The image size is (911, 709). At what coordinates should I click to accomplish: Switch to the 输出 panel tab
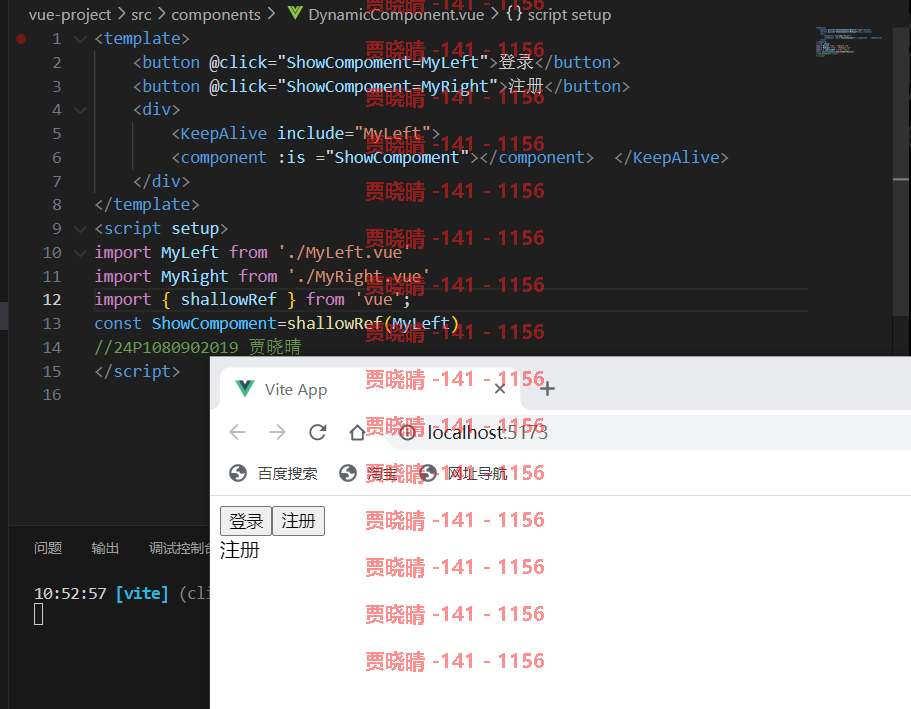point(105,548)
